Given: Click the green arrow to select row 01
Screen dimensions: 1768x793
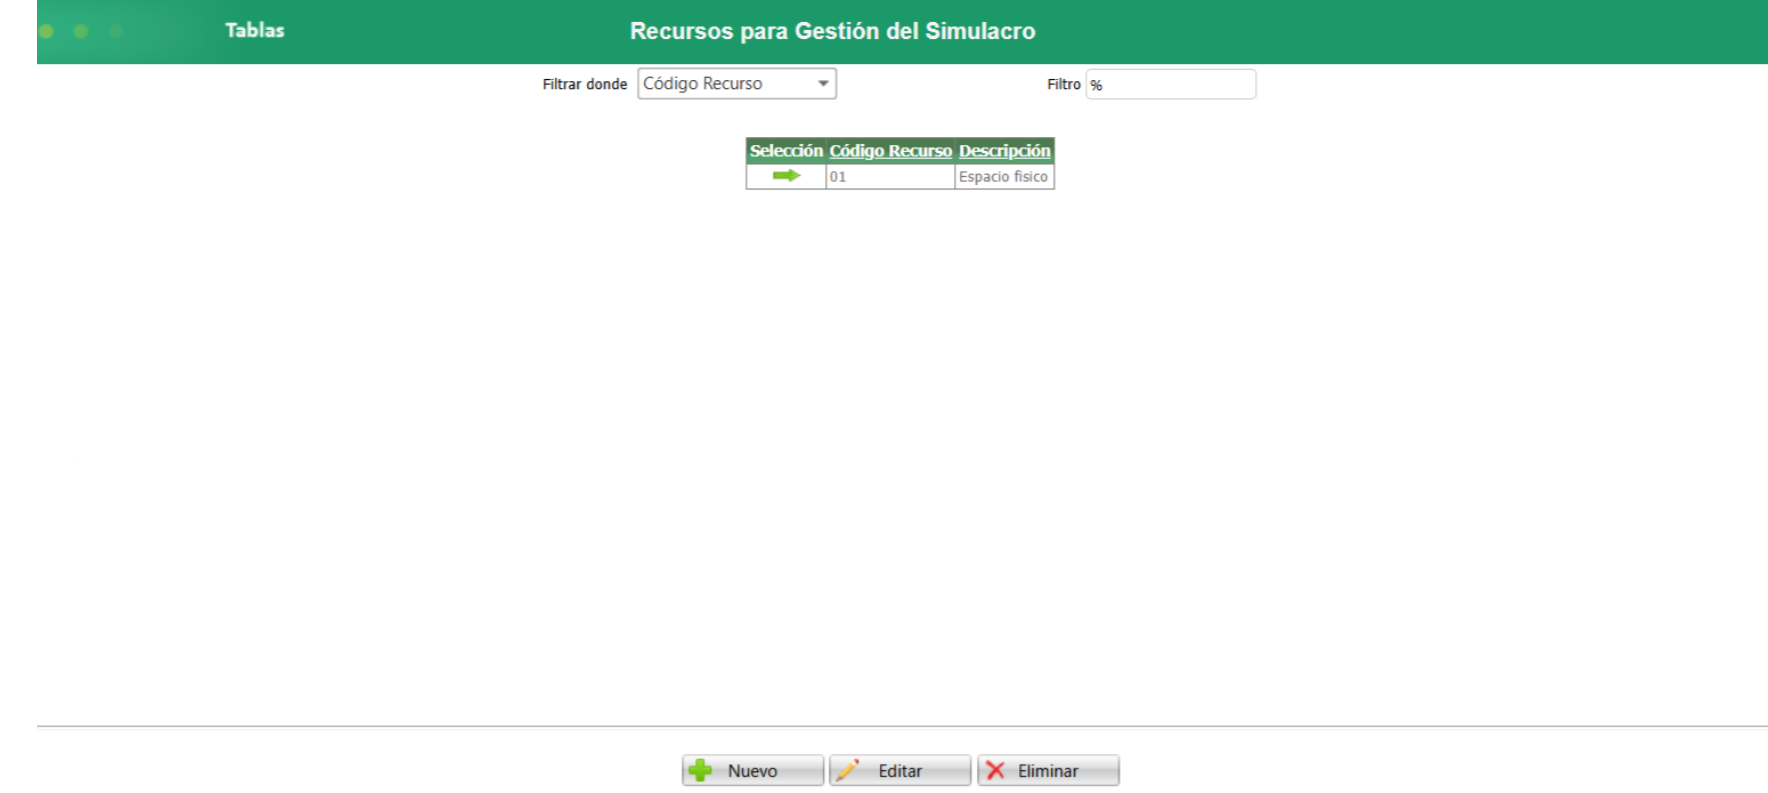Looking at the screenshot, I should (x=786, y=176).
